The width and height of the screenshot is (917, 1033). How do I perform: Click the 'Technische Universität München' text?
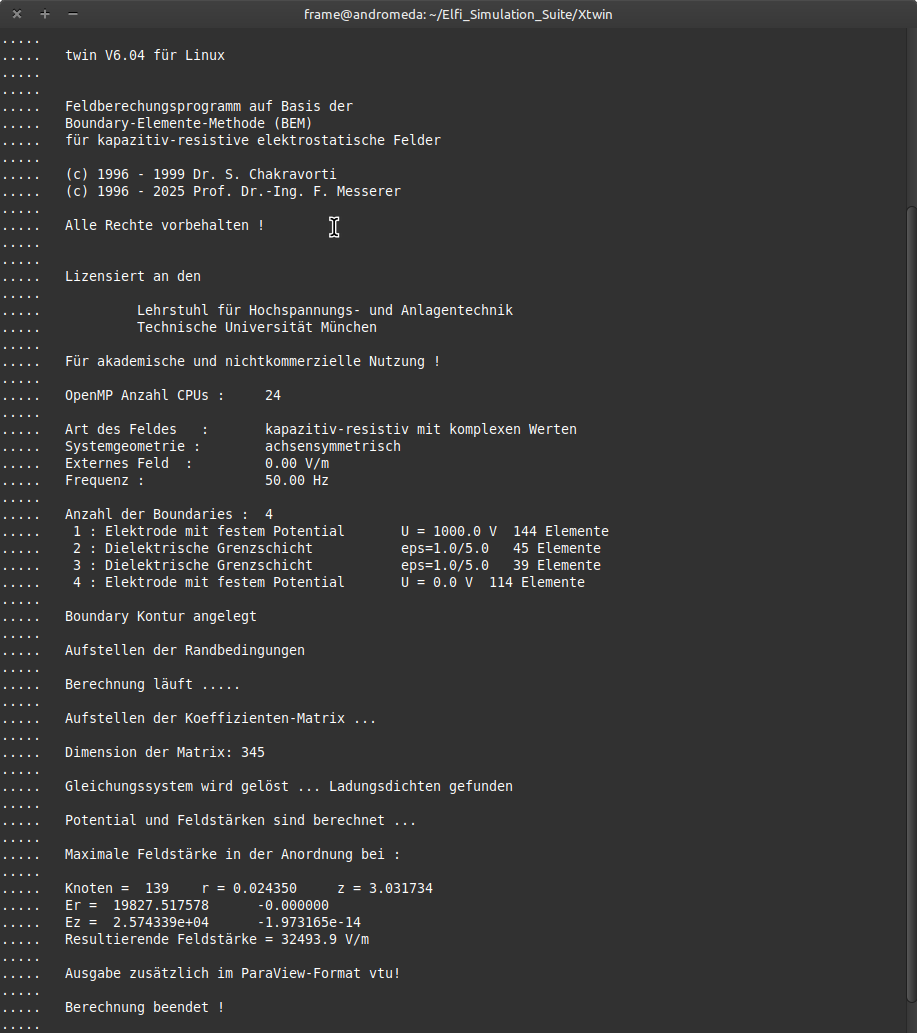(257, 327)
